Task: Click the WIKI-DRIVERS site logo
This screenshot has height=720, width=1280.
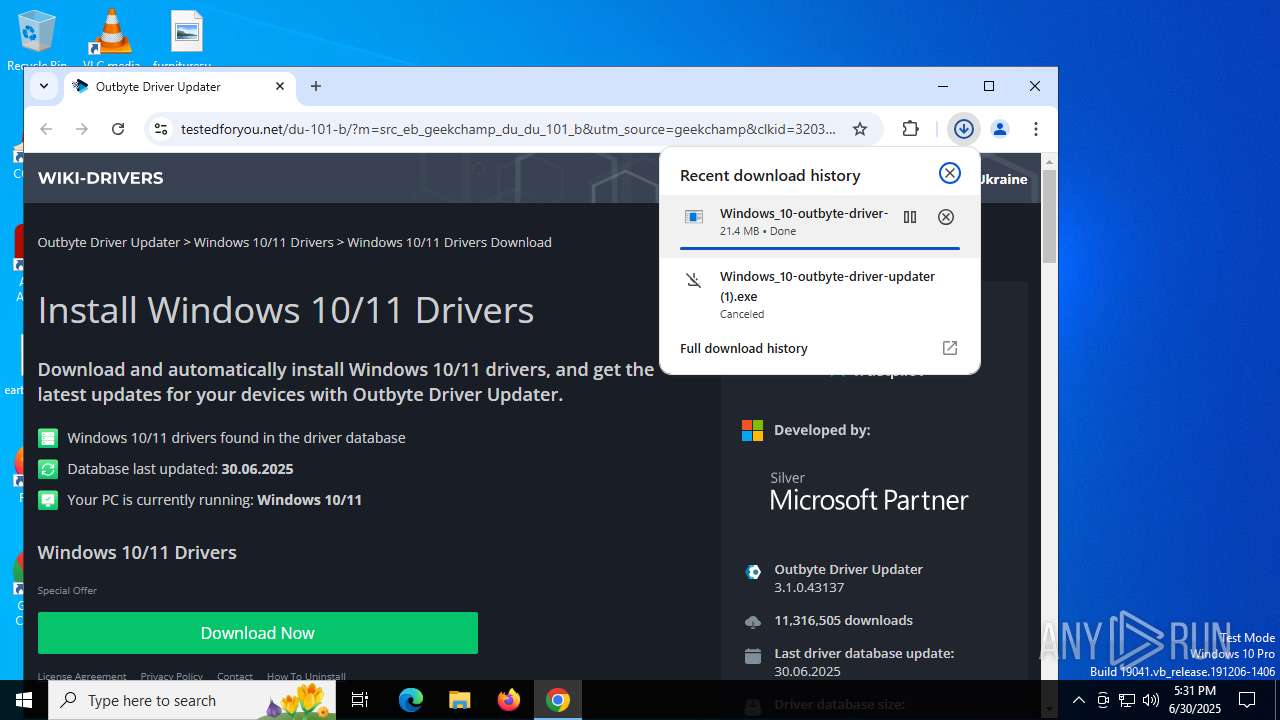Action: [x=100, y=178]
